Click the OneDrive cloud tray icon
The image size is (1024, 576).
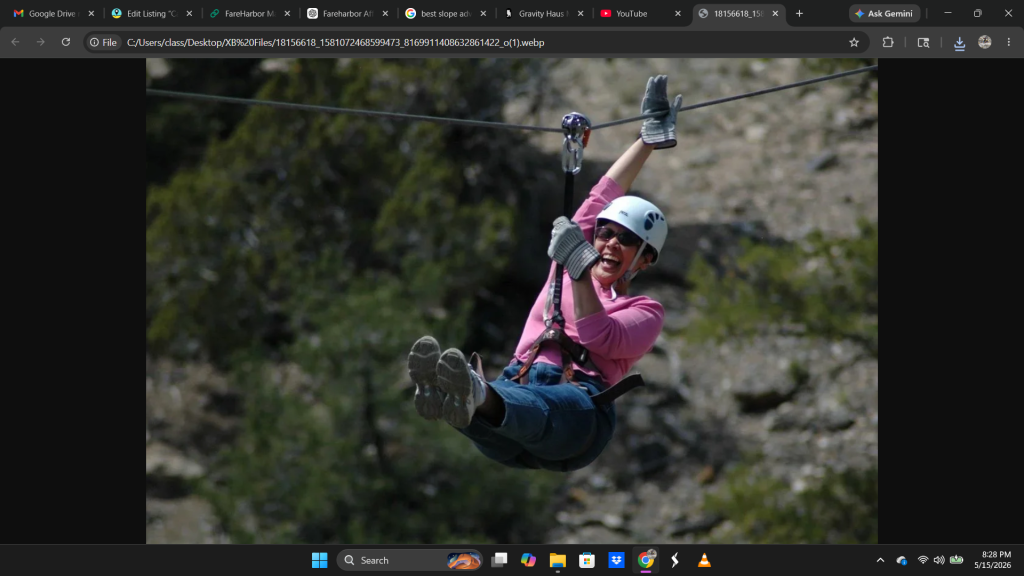[x=902, y=560]
